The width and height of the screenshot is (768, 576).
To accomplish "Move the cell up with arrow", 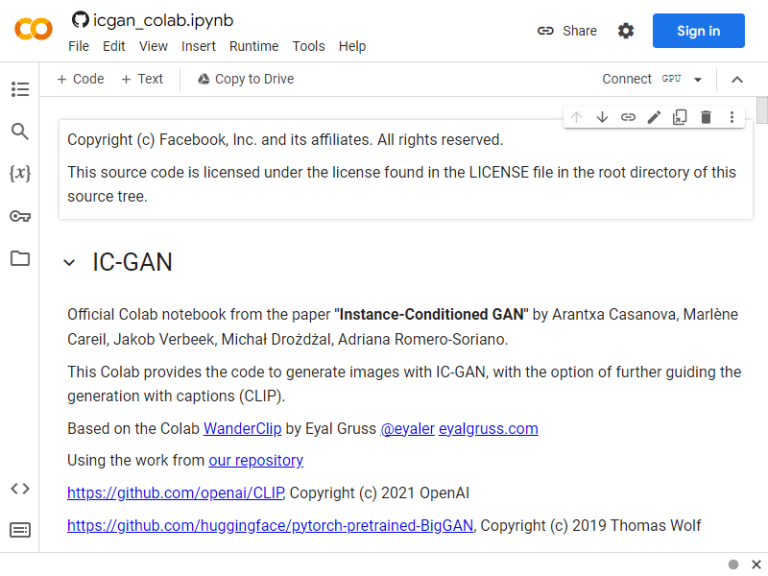I will coord(576,117).
